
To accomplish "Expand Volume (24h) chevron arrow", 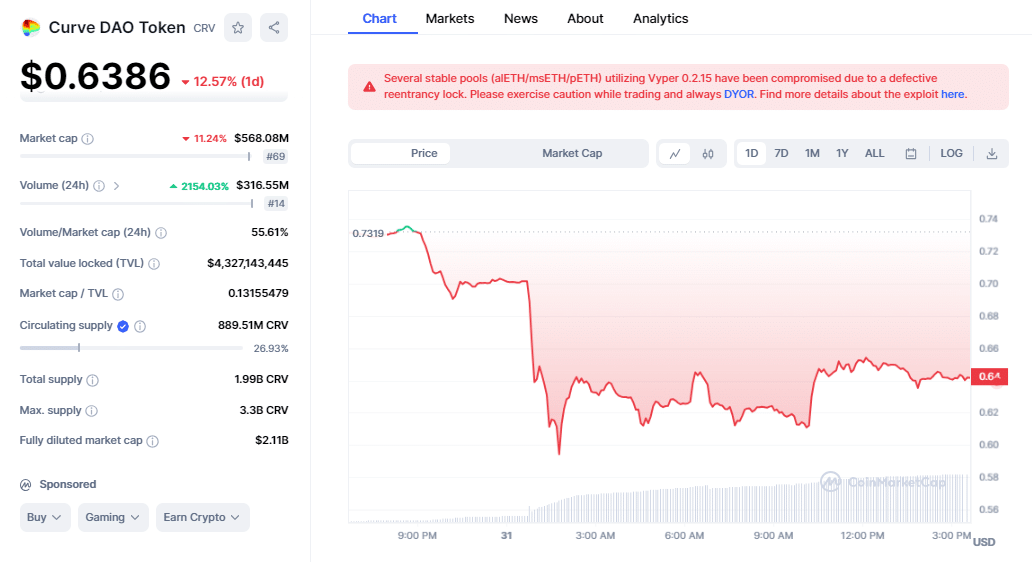I will coord(116,186).
